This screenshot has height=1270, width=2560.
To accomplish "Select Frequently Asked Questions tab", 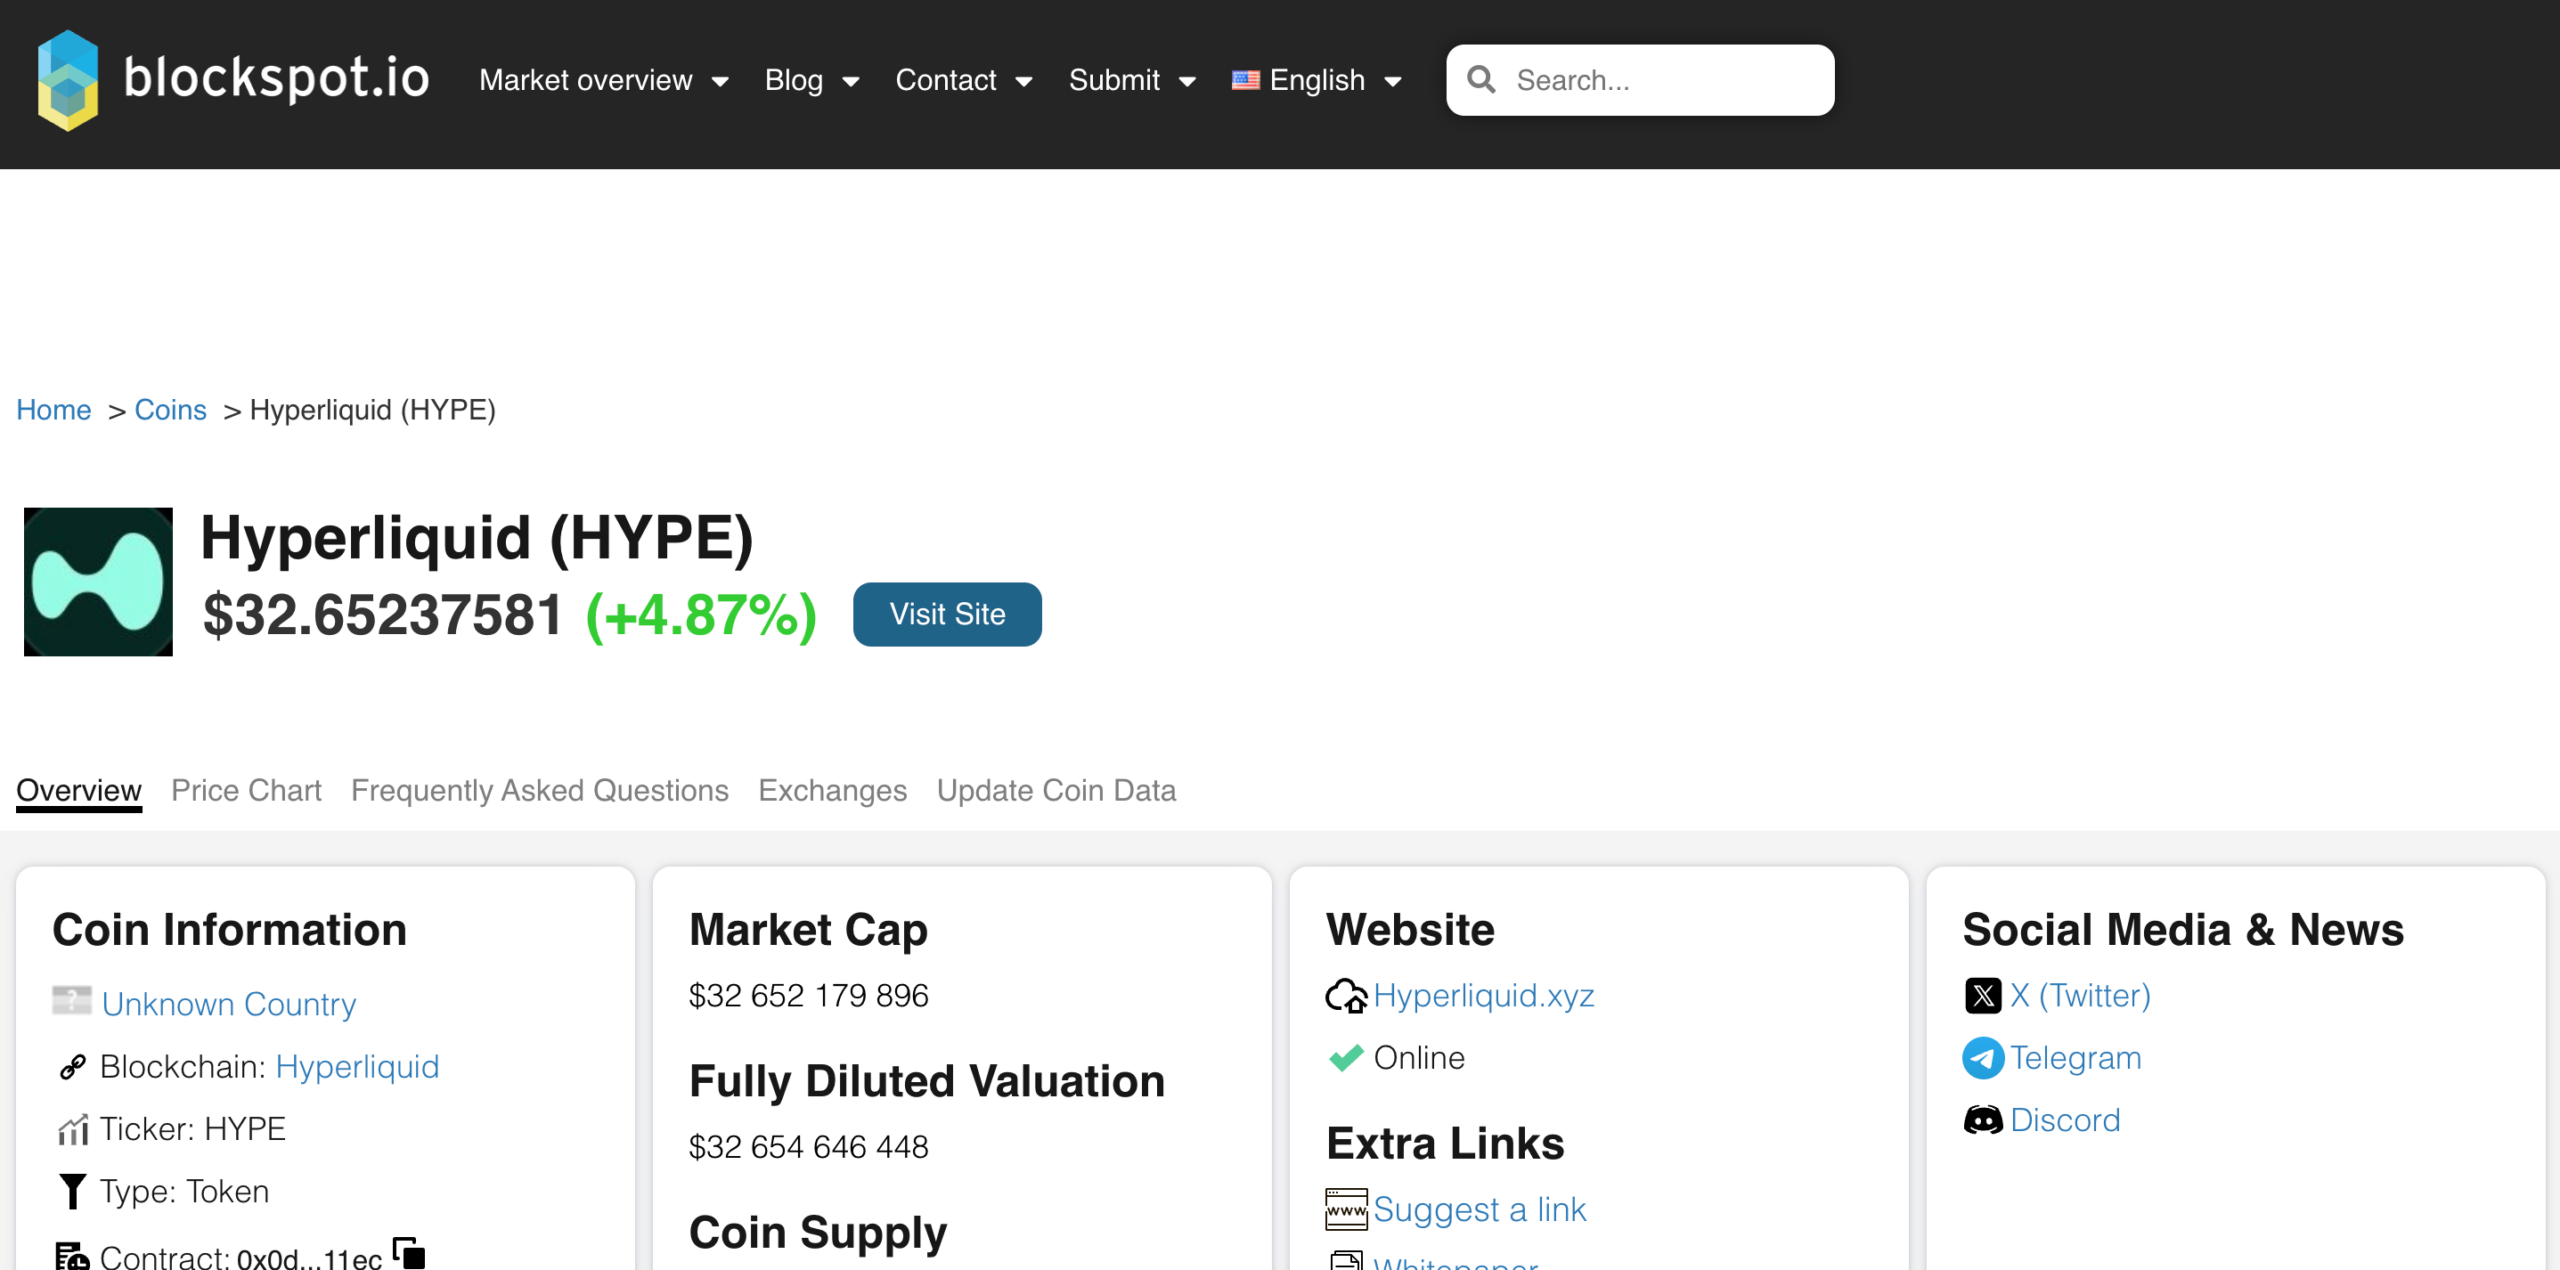I will (539, 790).
